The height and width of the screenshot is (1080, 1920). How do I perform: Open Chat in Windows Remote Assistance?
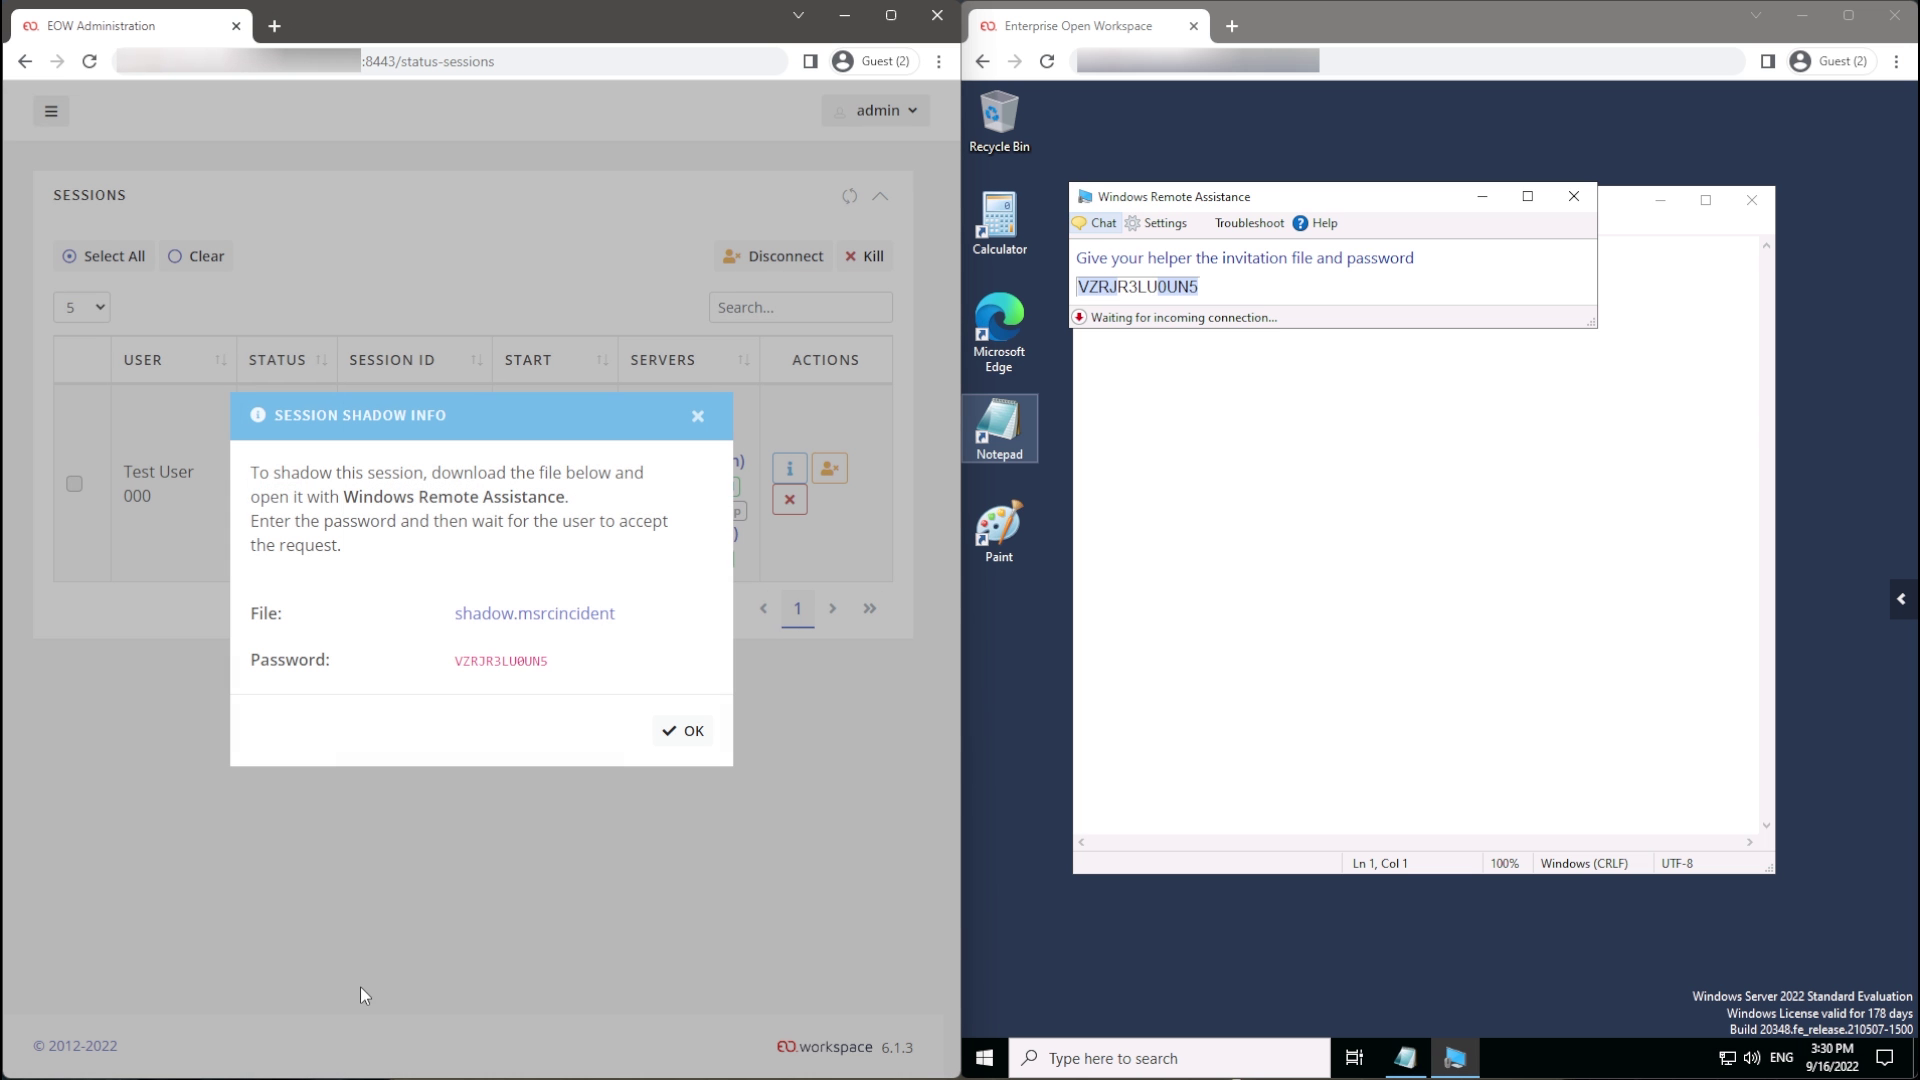1095,223
